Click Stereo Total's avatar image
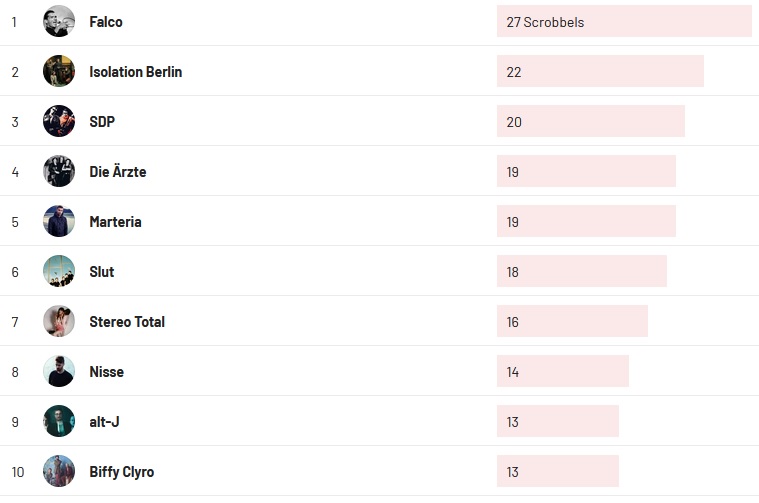 pyautogui.click(x=59, y=321)
